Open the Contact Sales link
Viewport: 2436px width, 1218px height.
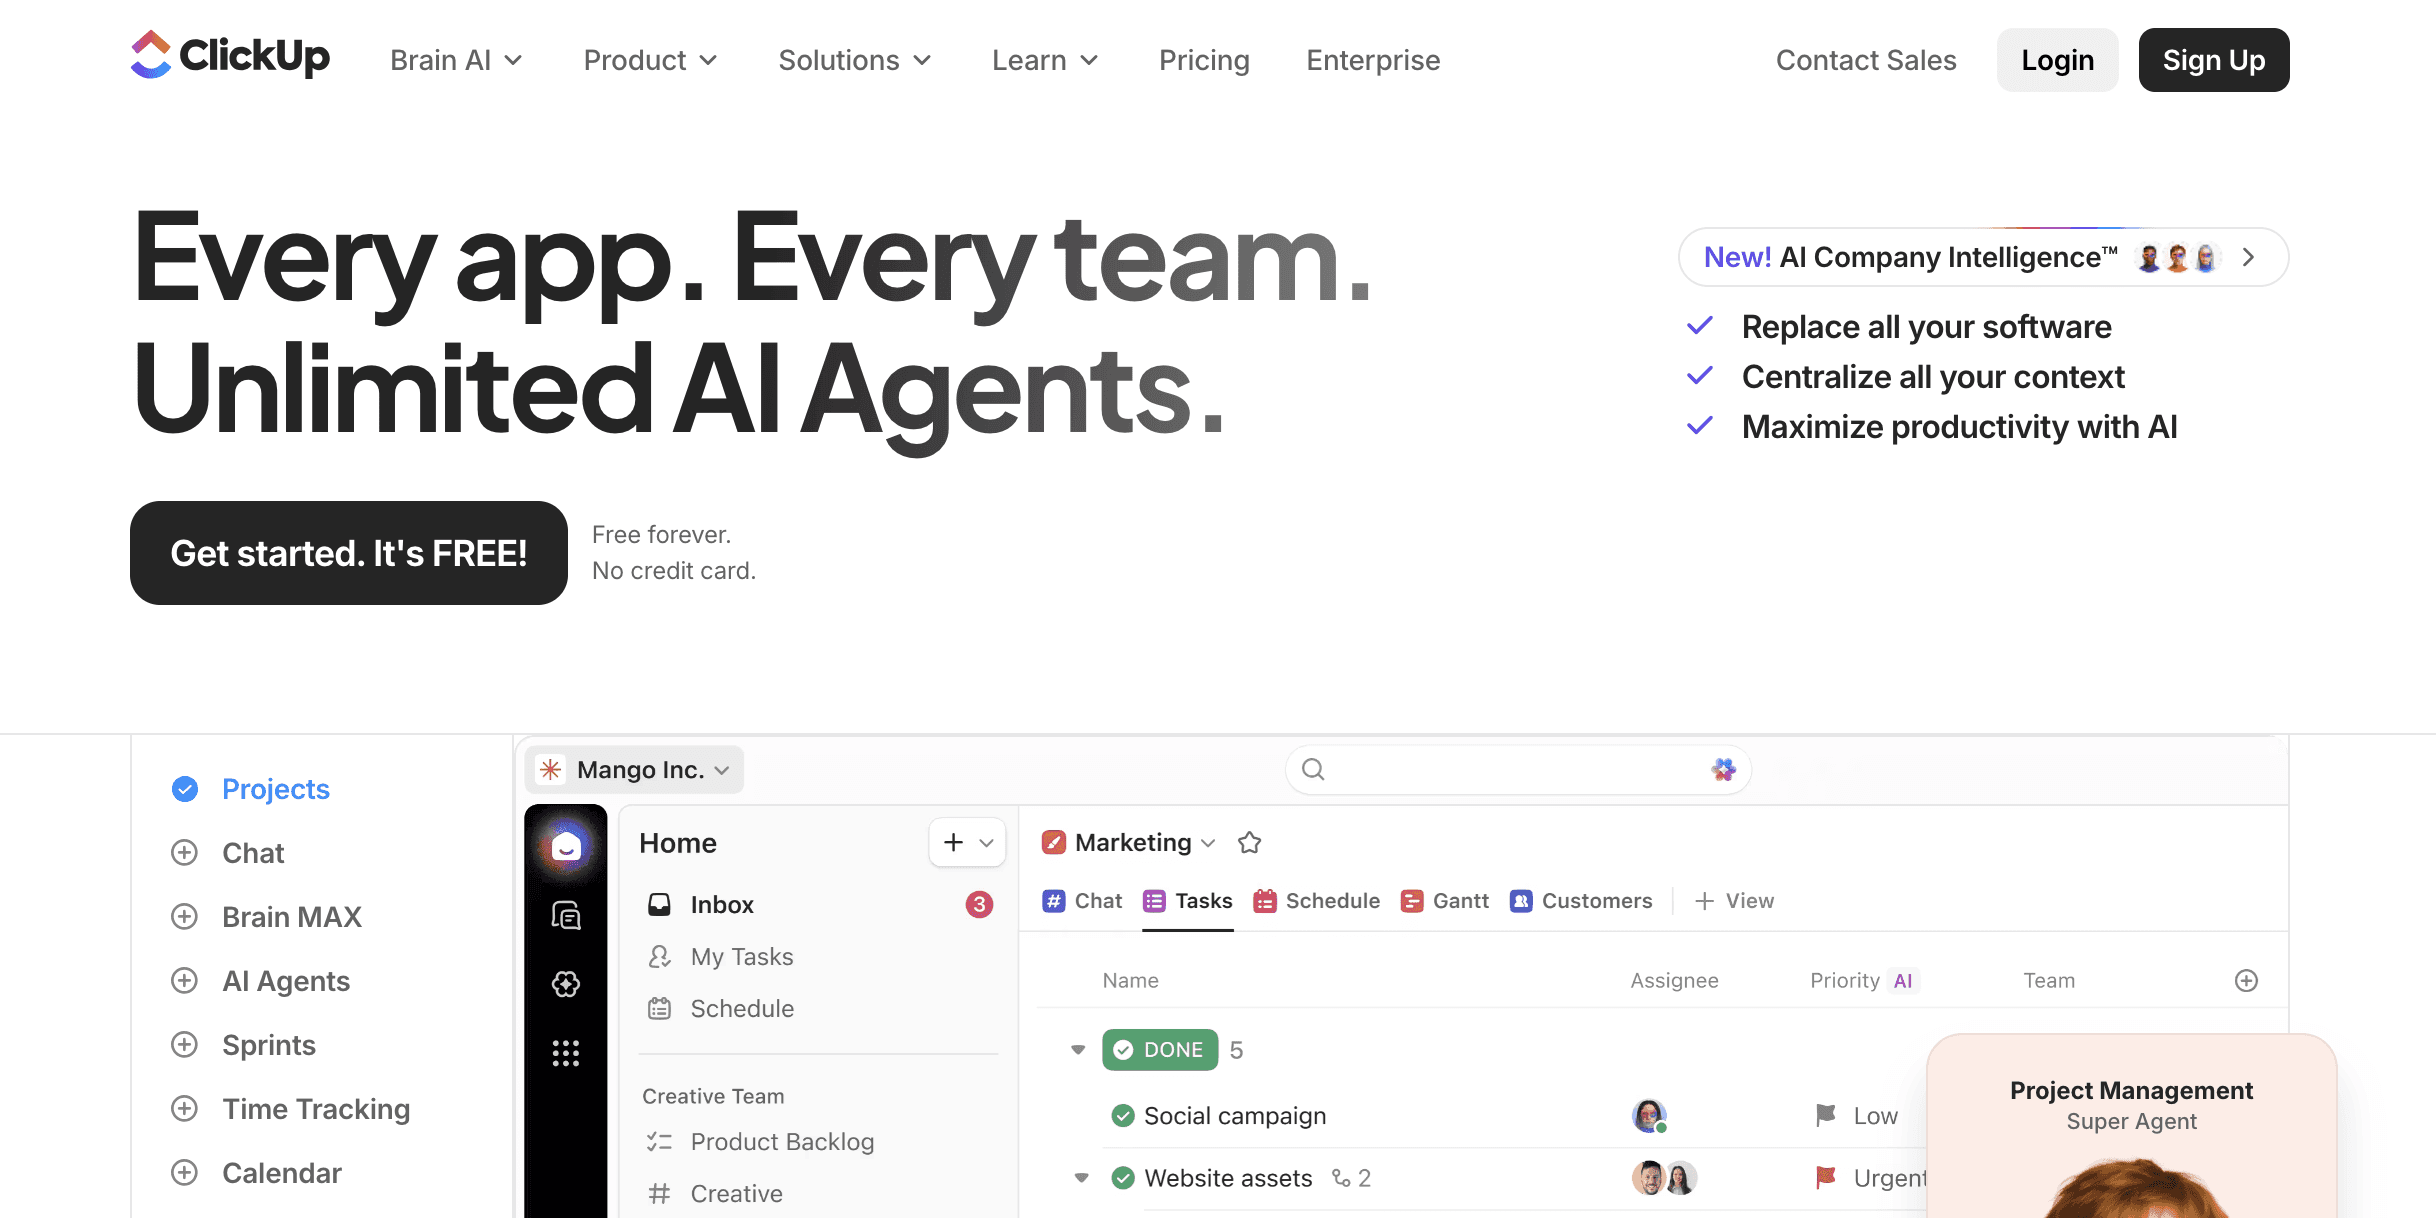point(1866,60)
